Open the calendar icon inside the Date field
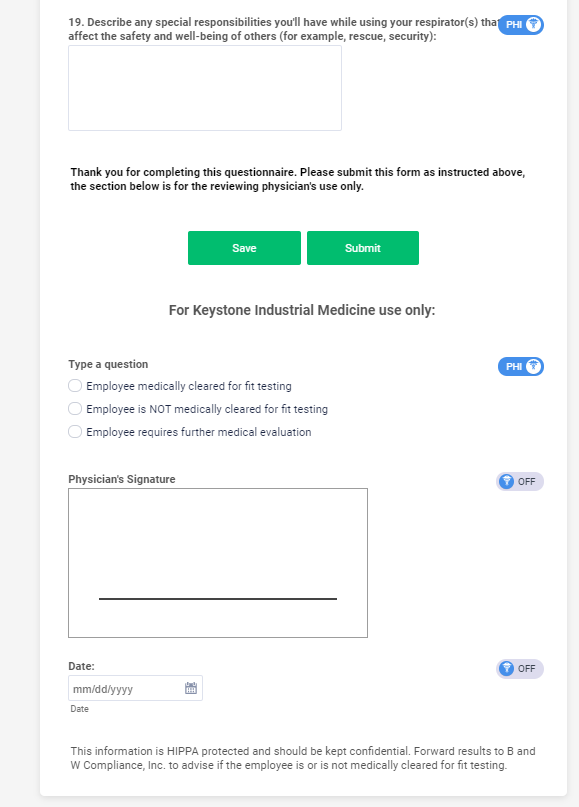This screenshot has height=807, width=579. (x=190, y=688)
